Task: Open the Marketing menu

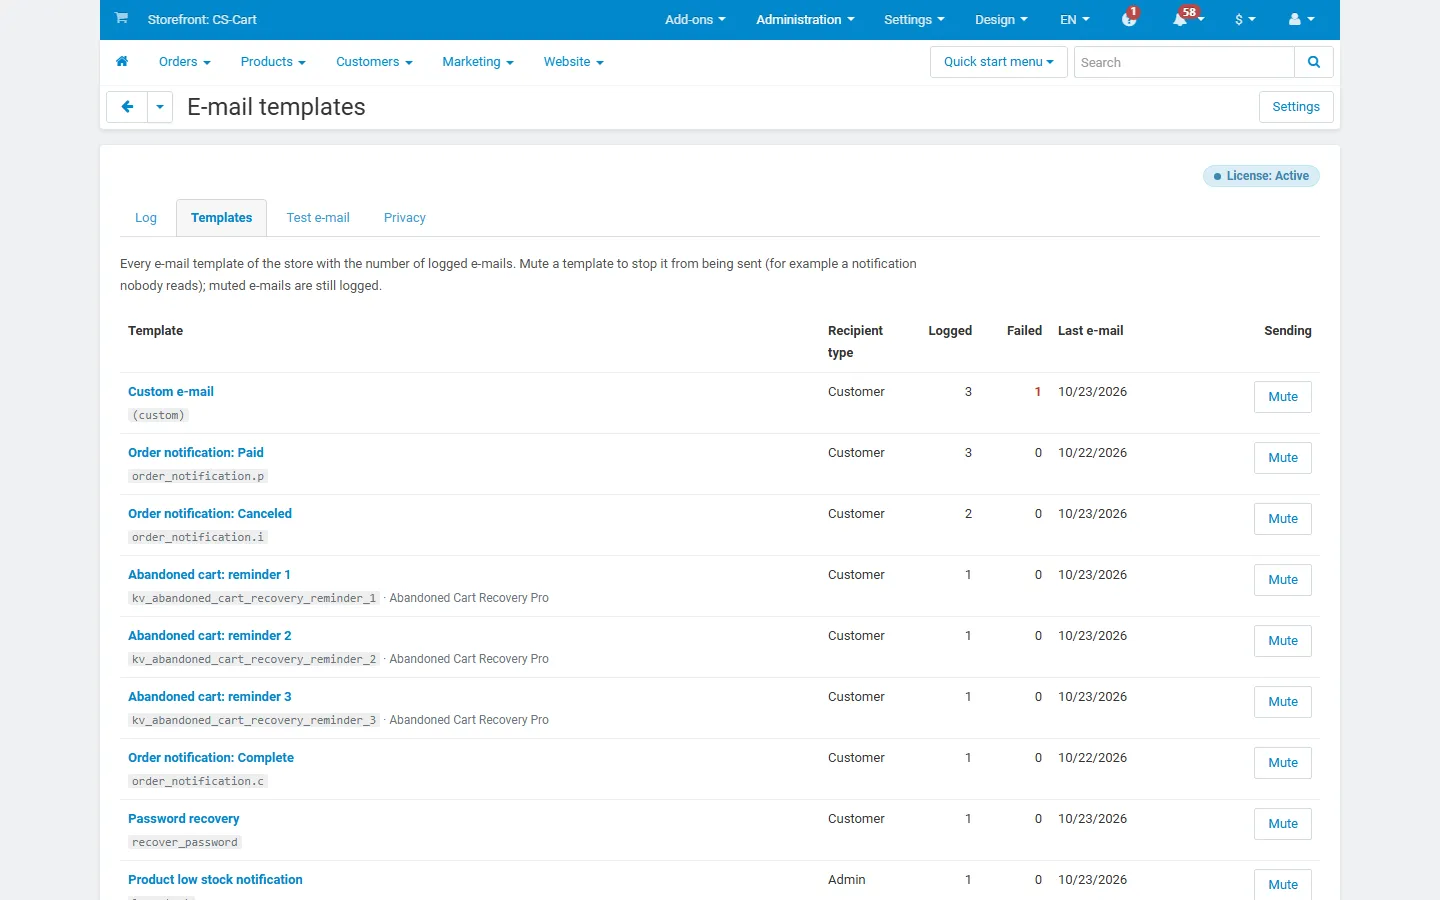Action: pyautogui.click(x=478, y=62)
